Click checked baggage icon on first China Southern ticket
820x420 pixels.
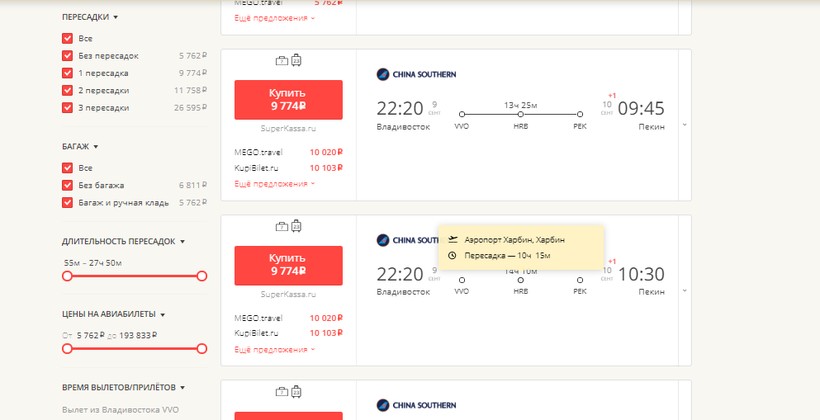tap(296, 61)
